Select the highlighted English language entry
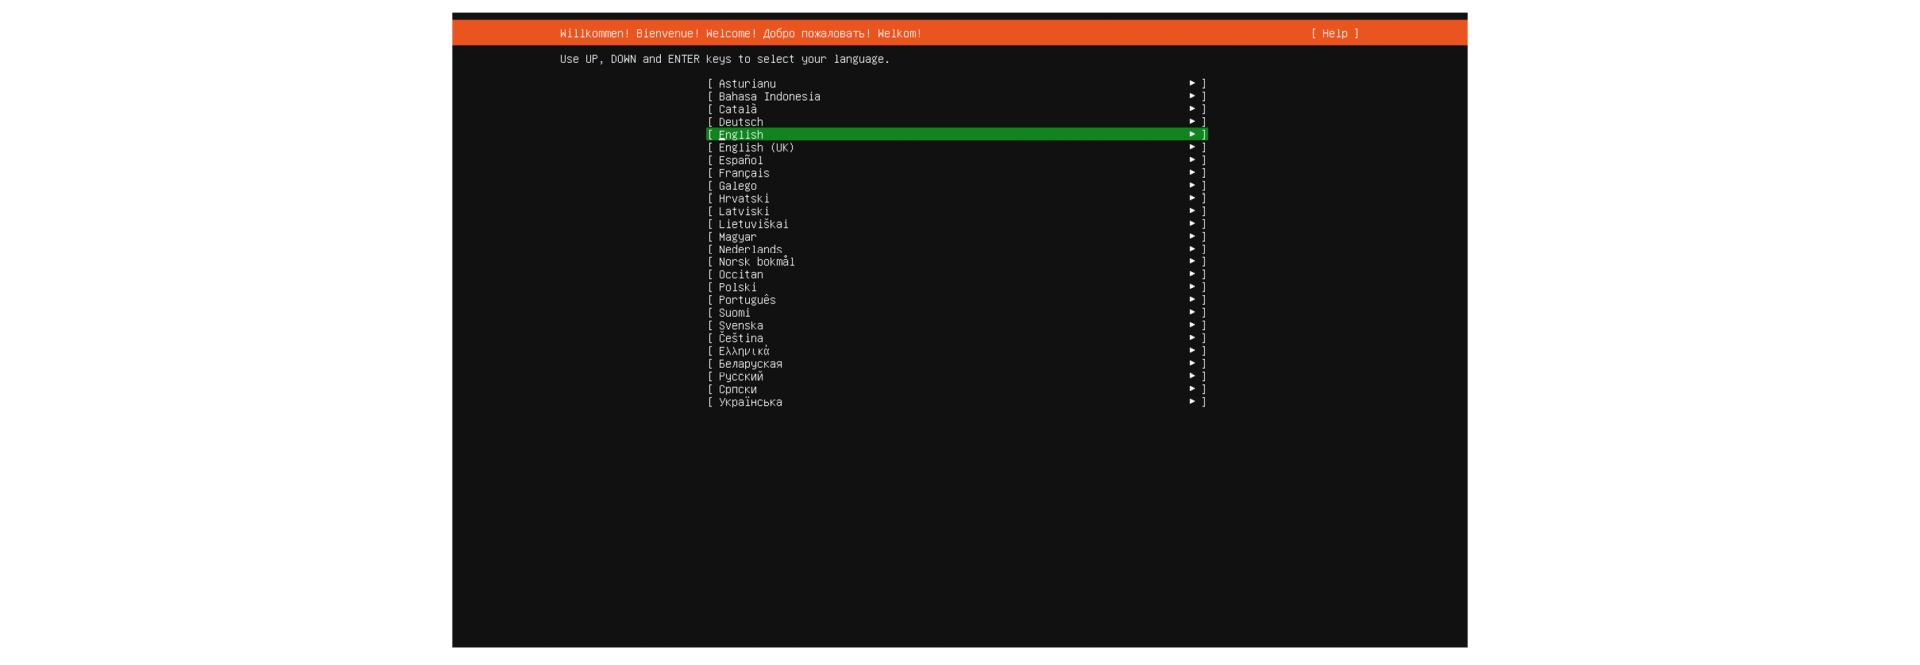This screenshot has height=665, width=1920. pyautogui.click(x=740, y=135)
